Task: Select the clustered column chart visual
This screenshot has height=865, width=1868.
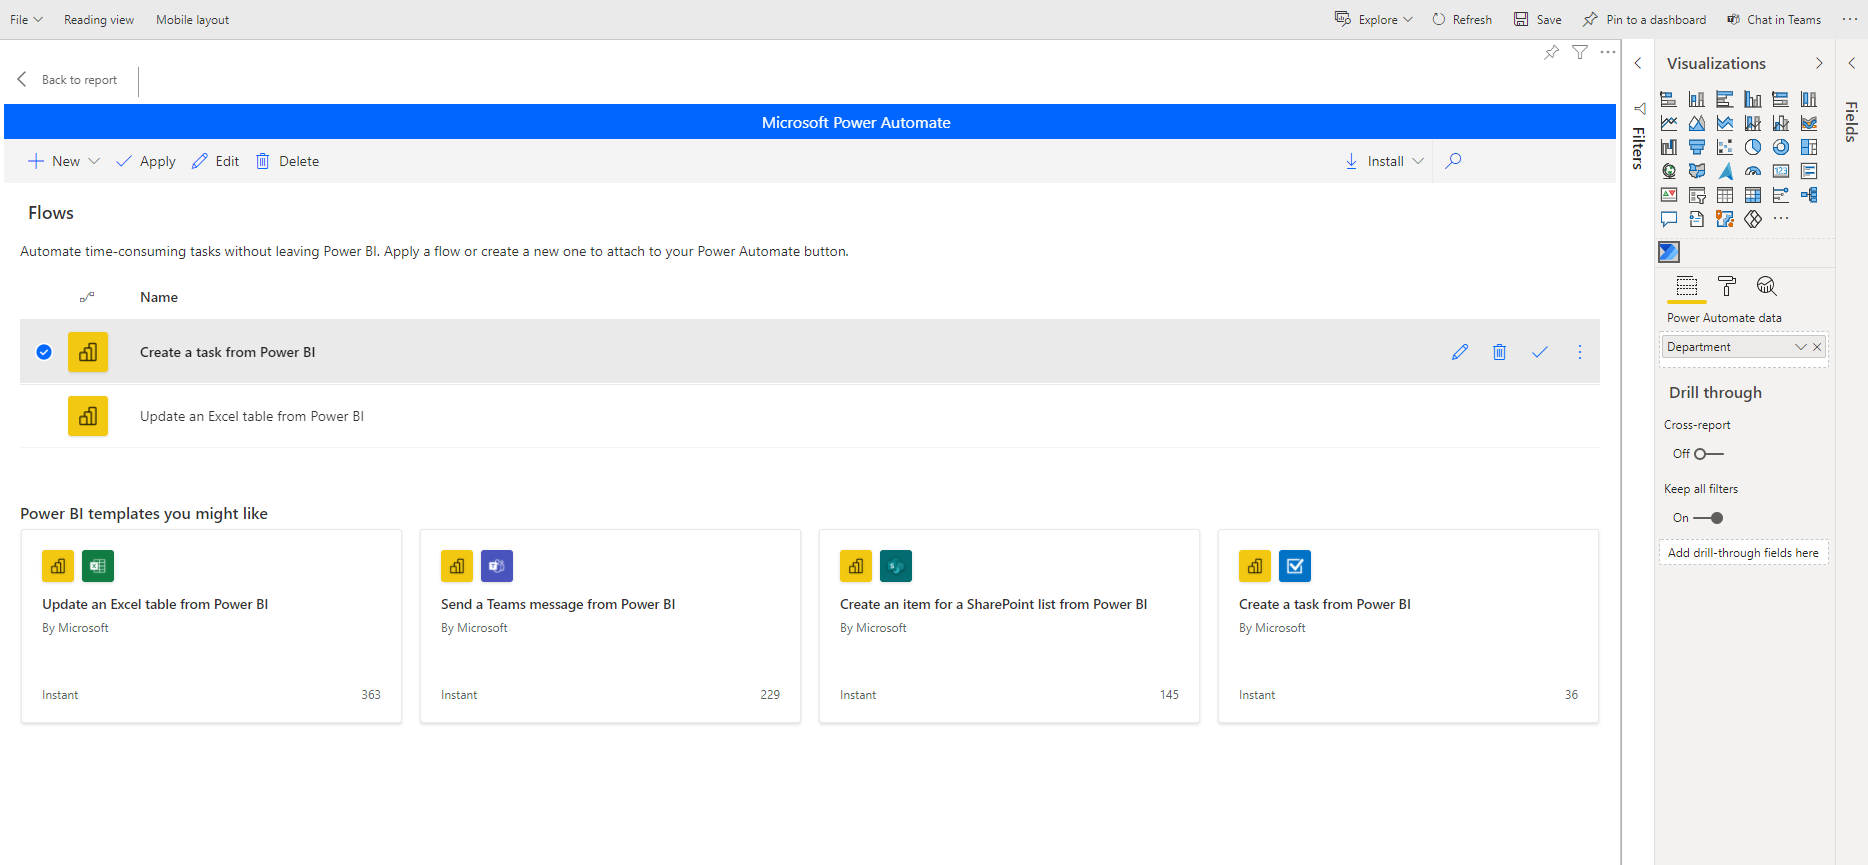Action: pos(1753,99)
